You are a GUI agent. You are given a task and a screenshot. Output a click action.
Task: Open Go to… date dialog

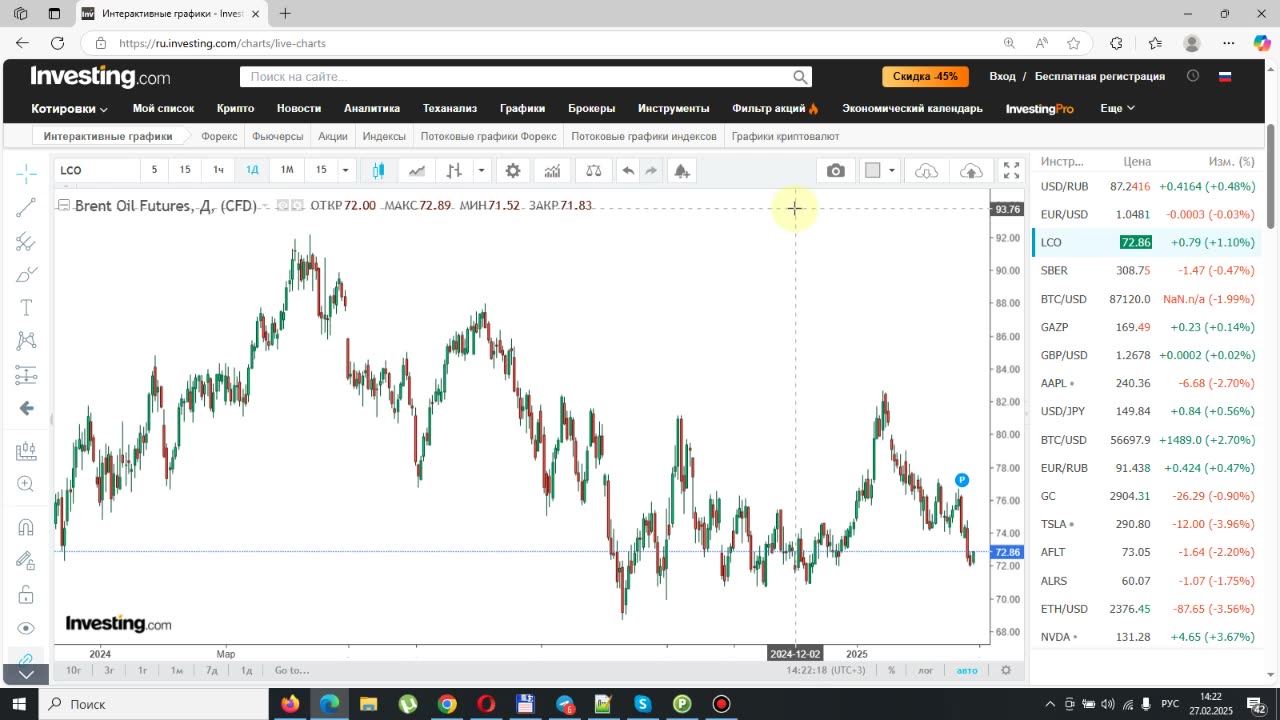tap(292, 670)
